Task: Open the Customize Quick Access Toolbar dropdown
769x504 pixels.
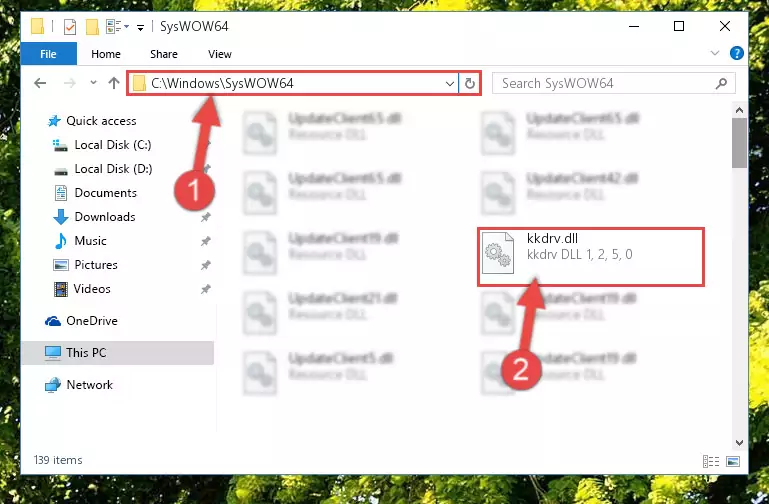Action: 140,27
